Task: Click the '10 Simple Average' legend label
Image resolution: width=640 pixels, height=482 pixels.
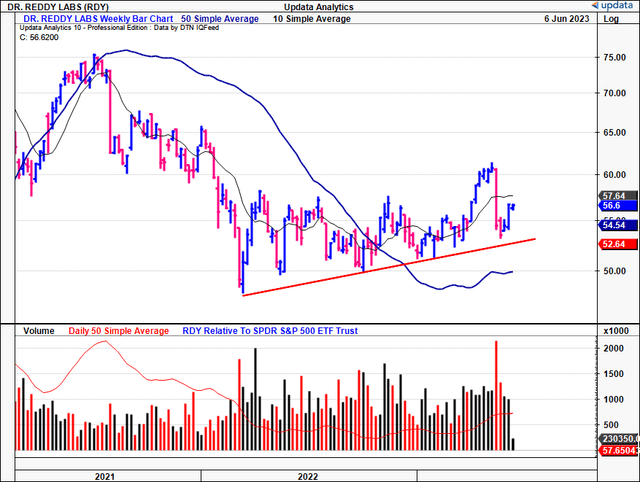Action: [x=312, y=19]
